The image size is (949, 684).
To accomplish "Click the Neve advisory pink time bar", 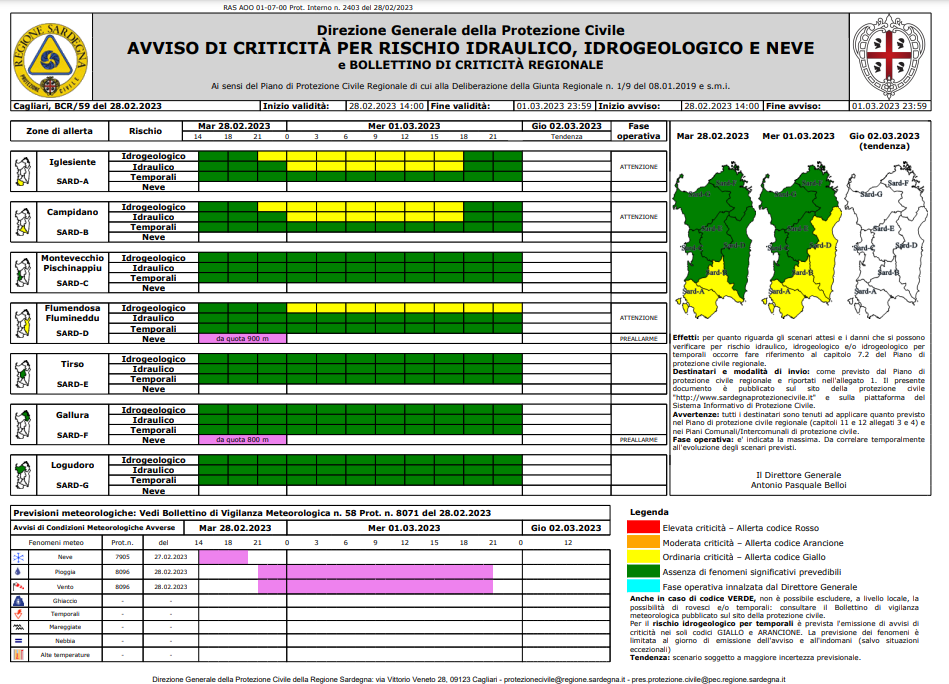I will pyautogui.click(x=223, y=557).
